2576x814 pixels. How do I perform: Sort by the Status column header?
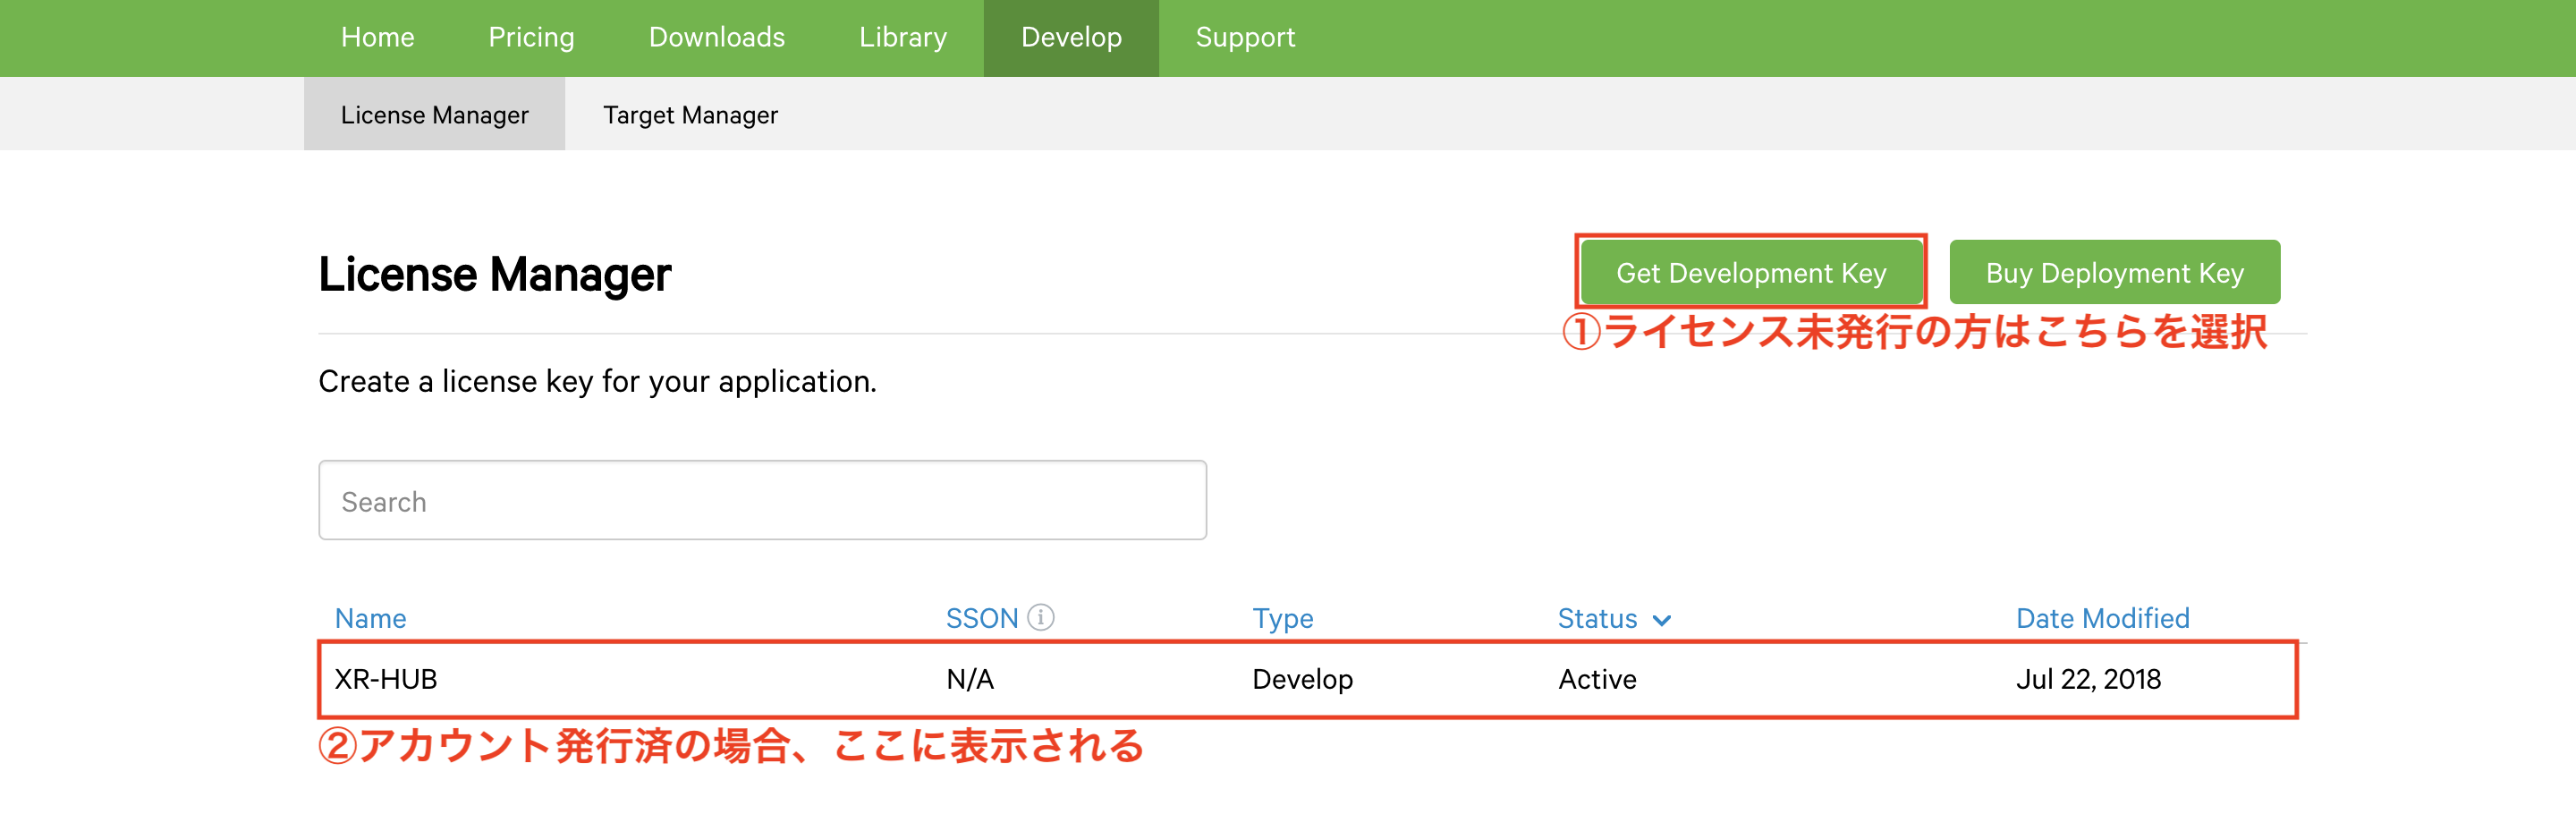tap(1597, 618)
